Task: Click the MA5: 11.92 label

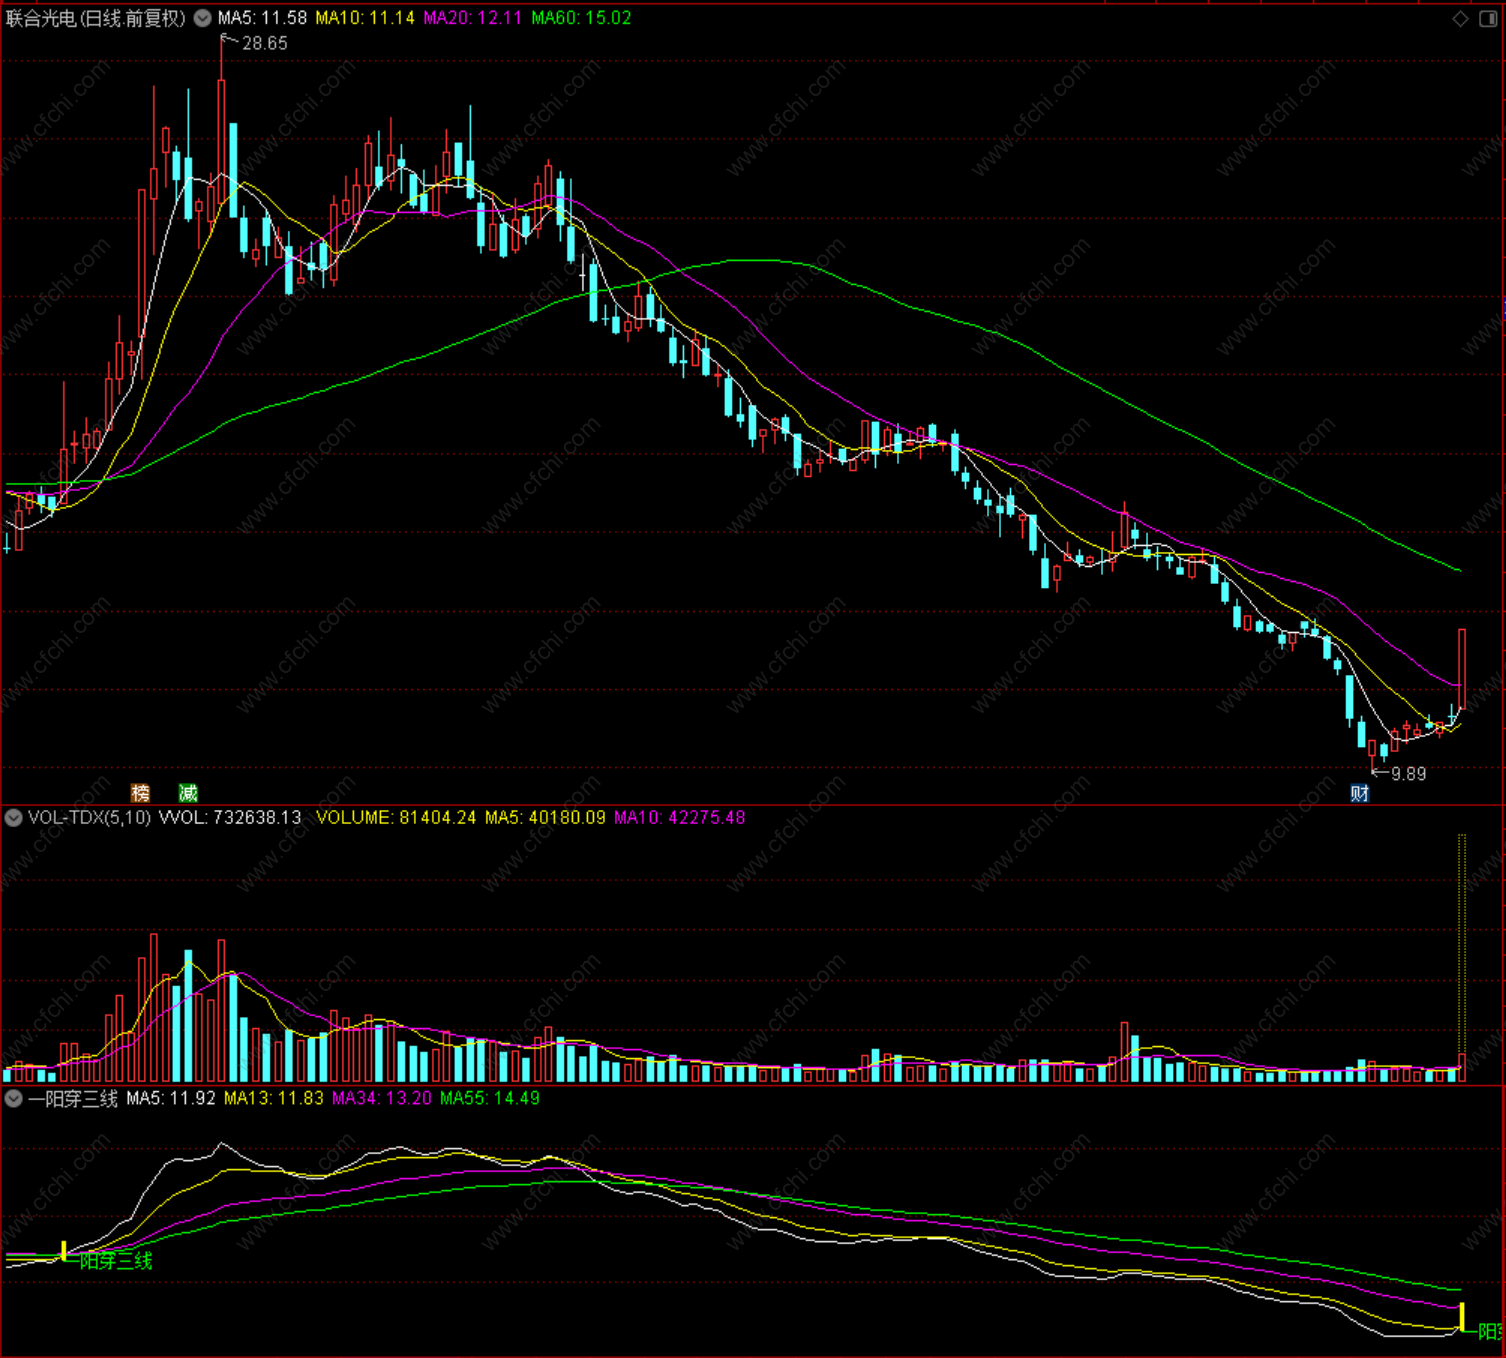Action: [x=171, y=1098]
